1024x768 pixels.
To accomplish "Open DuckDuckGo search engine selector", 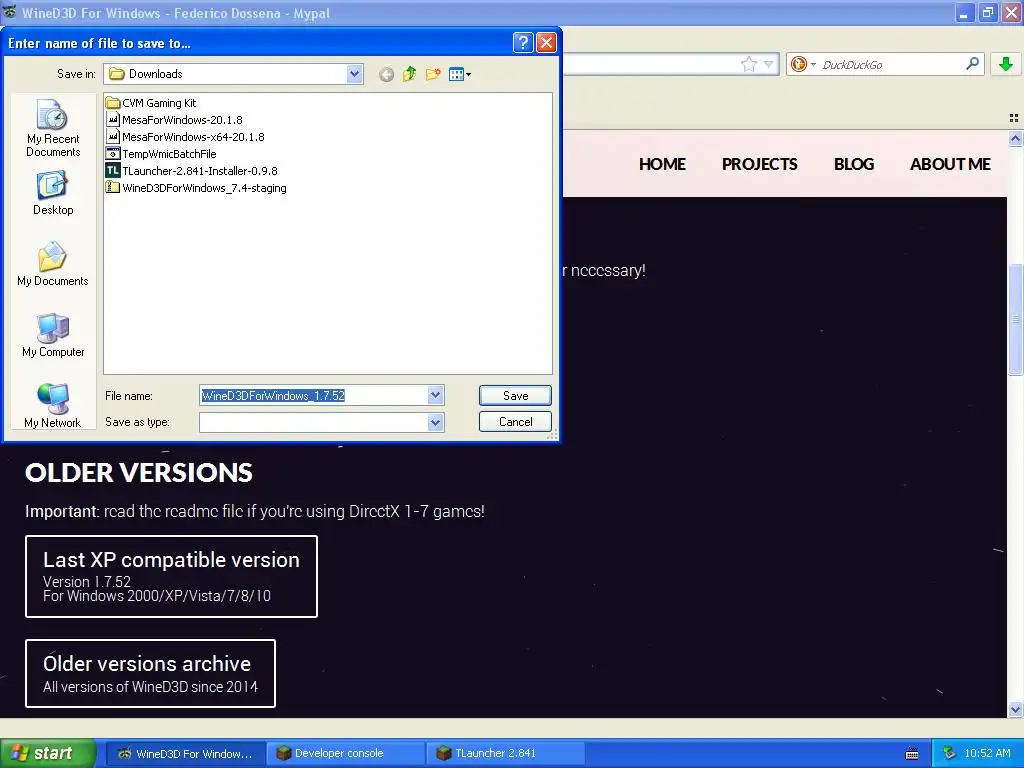I will [803, 64].
